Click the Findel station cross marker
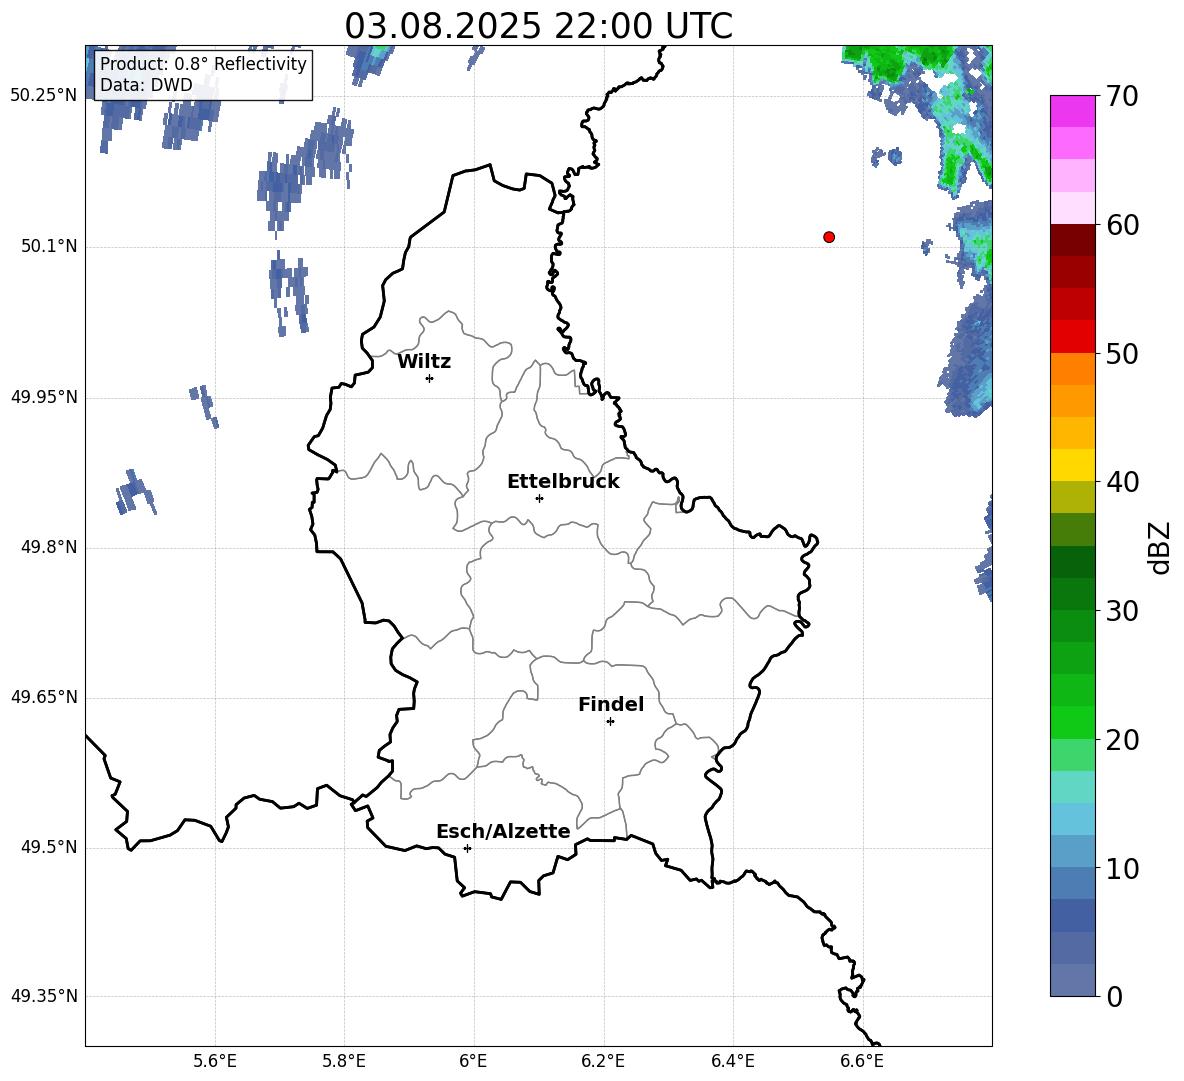This screenshot has width=1184, height=1081. click(x=610, y=722)
